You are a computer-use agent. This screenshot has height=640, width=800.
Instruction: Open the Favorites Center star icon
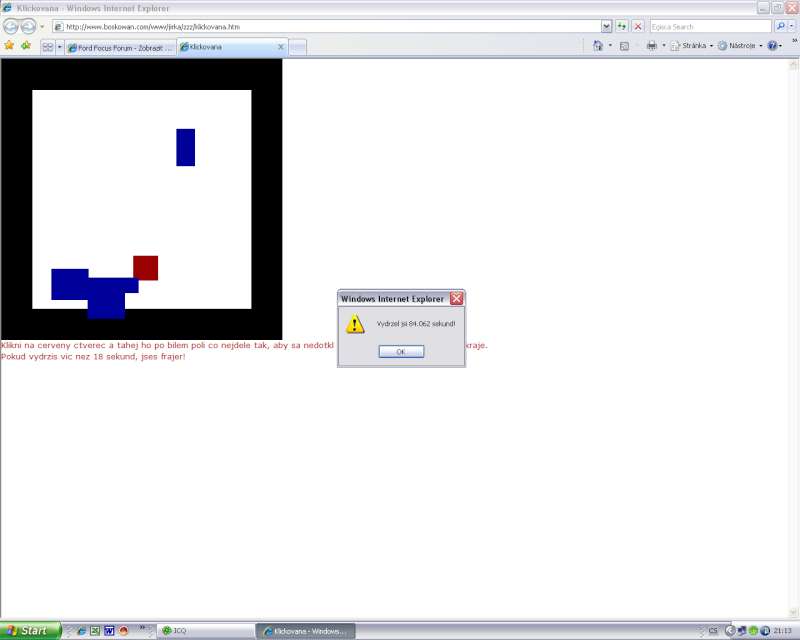pyautogui.click(x=9, y=46)
